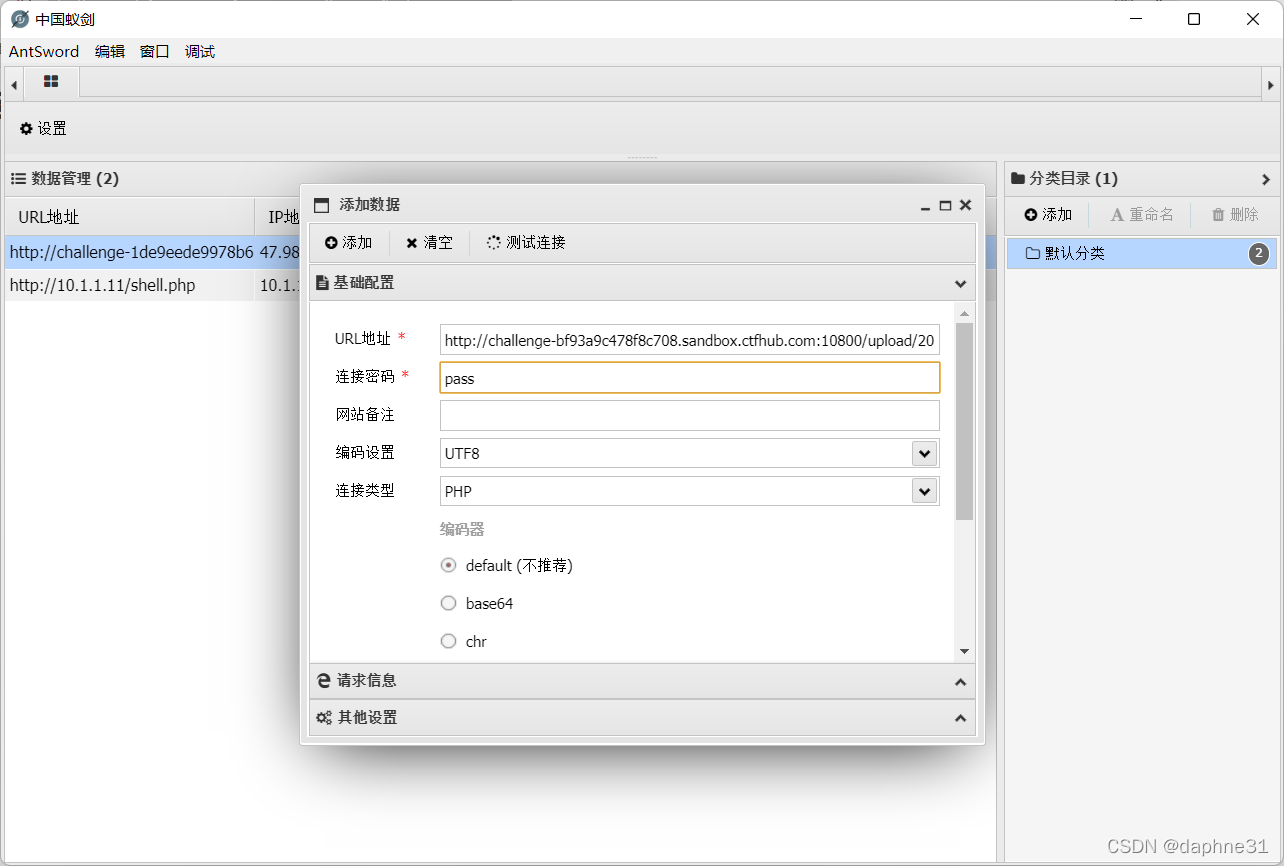Viewport: 1284px width, 866px height.
Task: Select the challenge-1de9eede9978b6 URL row
Action: pos(131,253)
